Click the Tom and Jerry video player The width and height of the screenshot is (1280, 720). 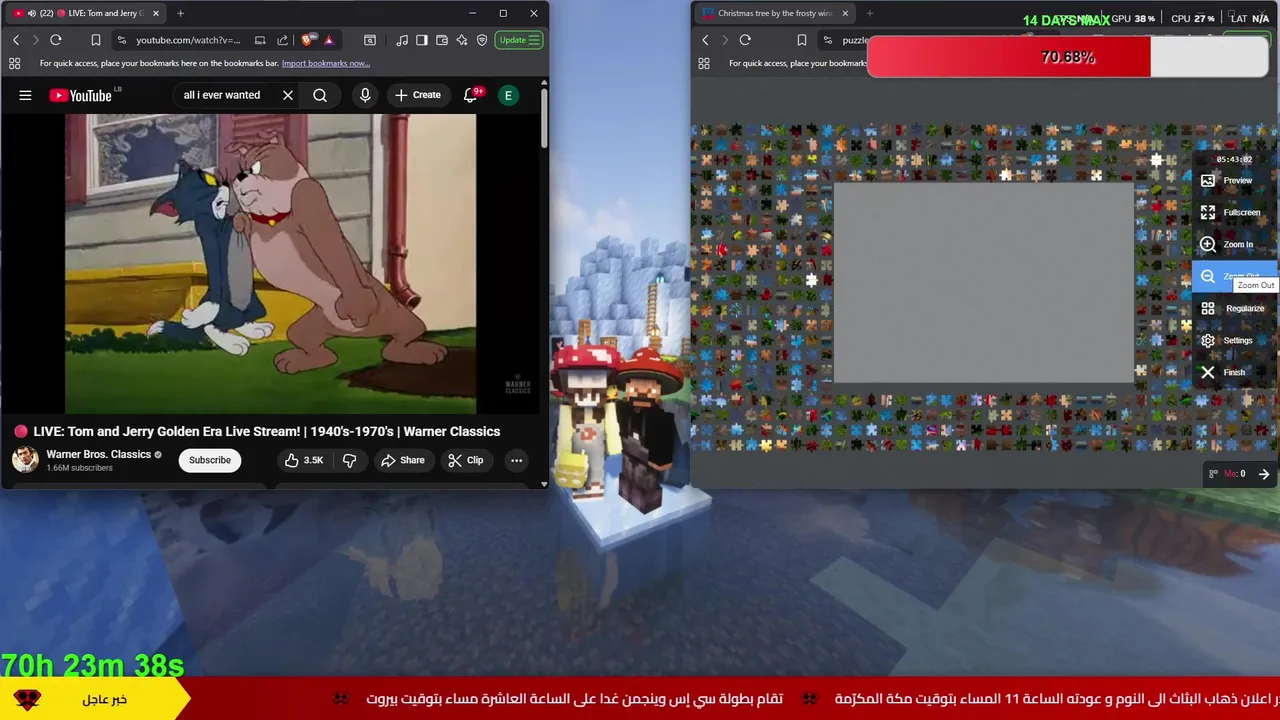(x=271, y=264)
